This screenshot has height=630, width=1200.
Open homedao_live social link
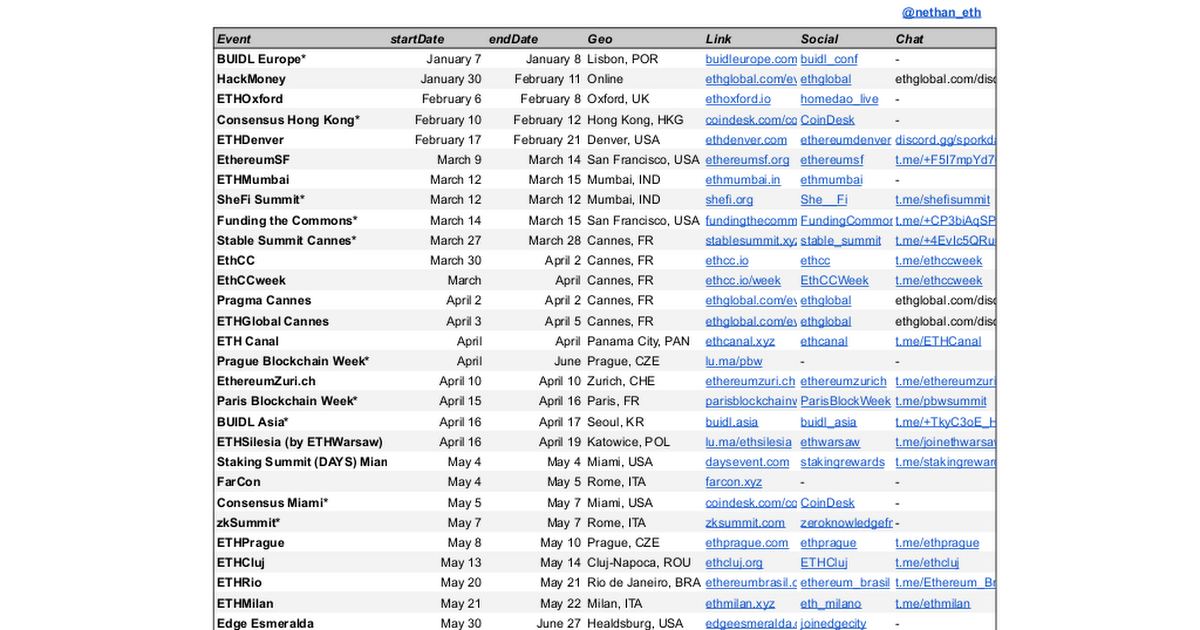coord(839,99)
